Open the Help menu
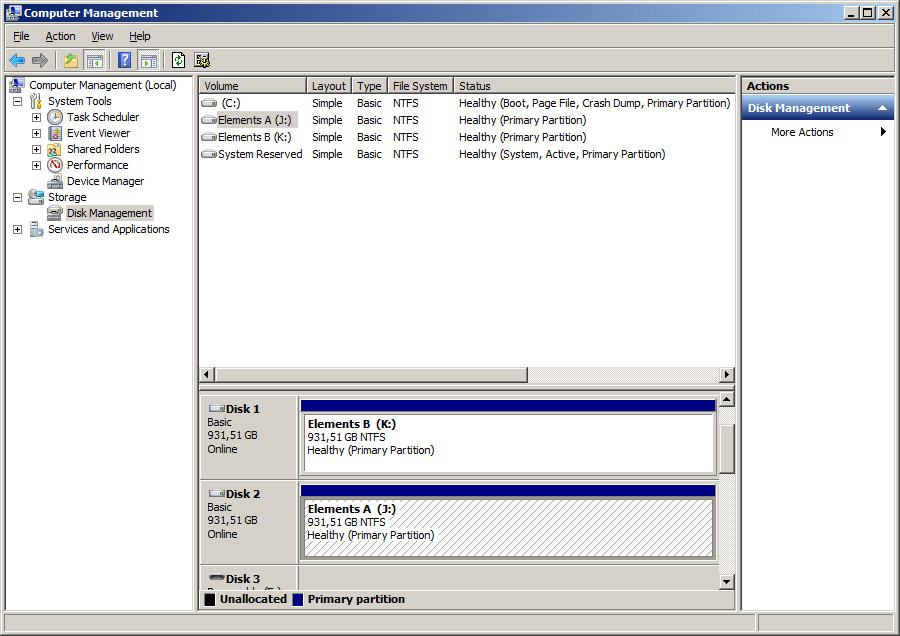 139,36
